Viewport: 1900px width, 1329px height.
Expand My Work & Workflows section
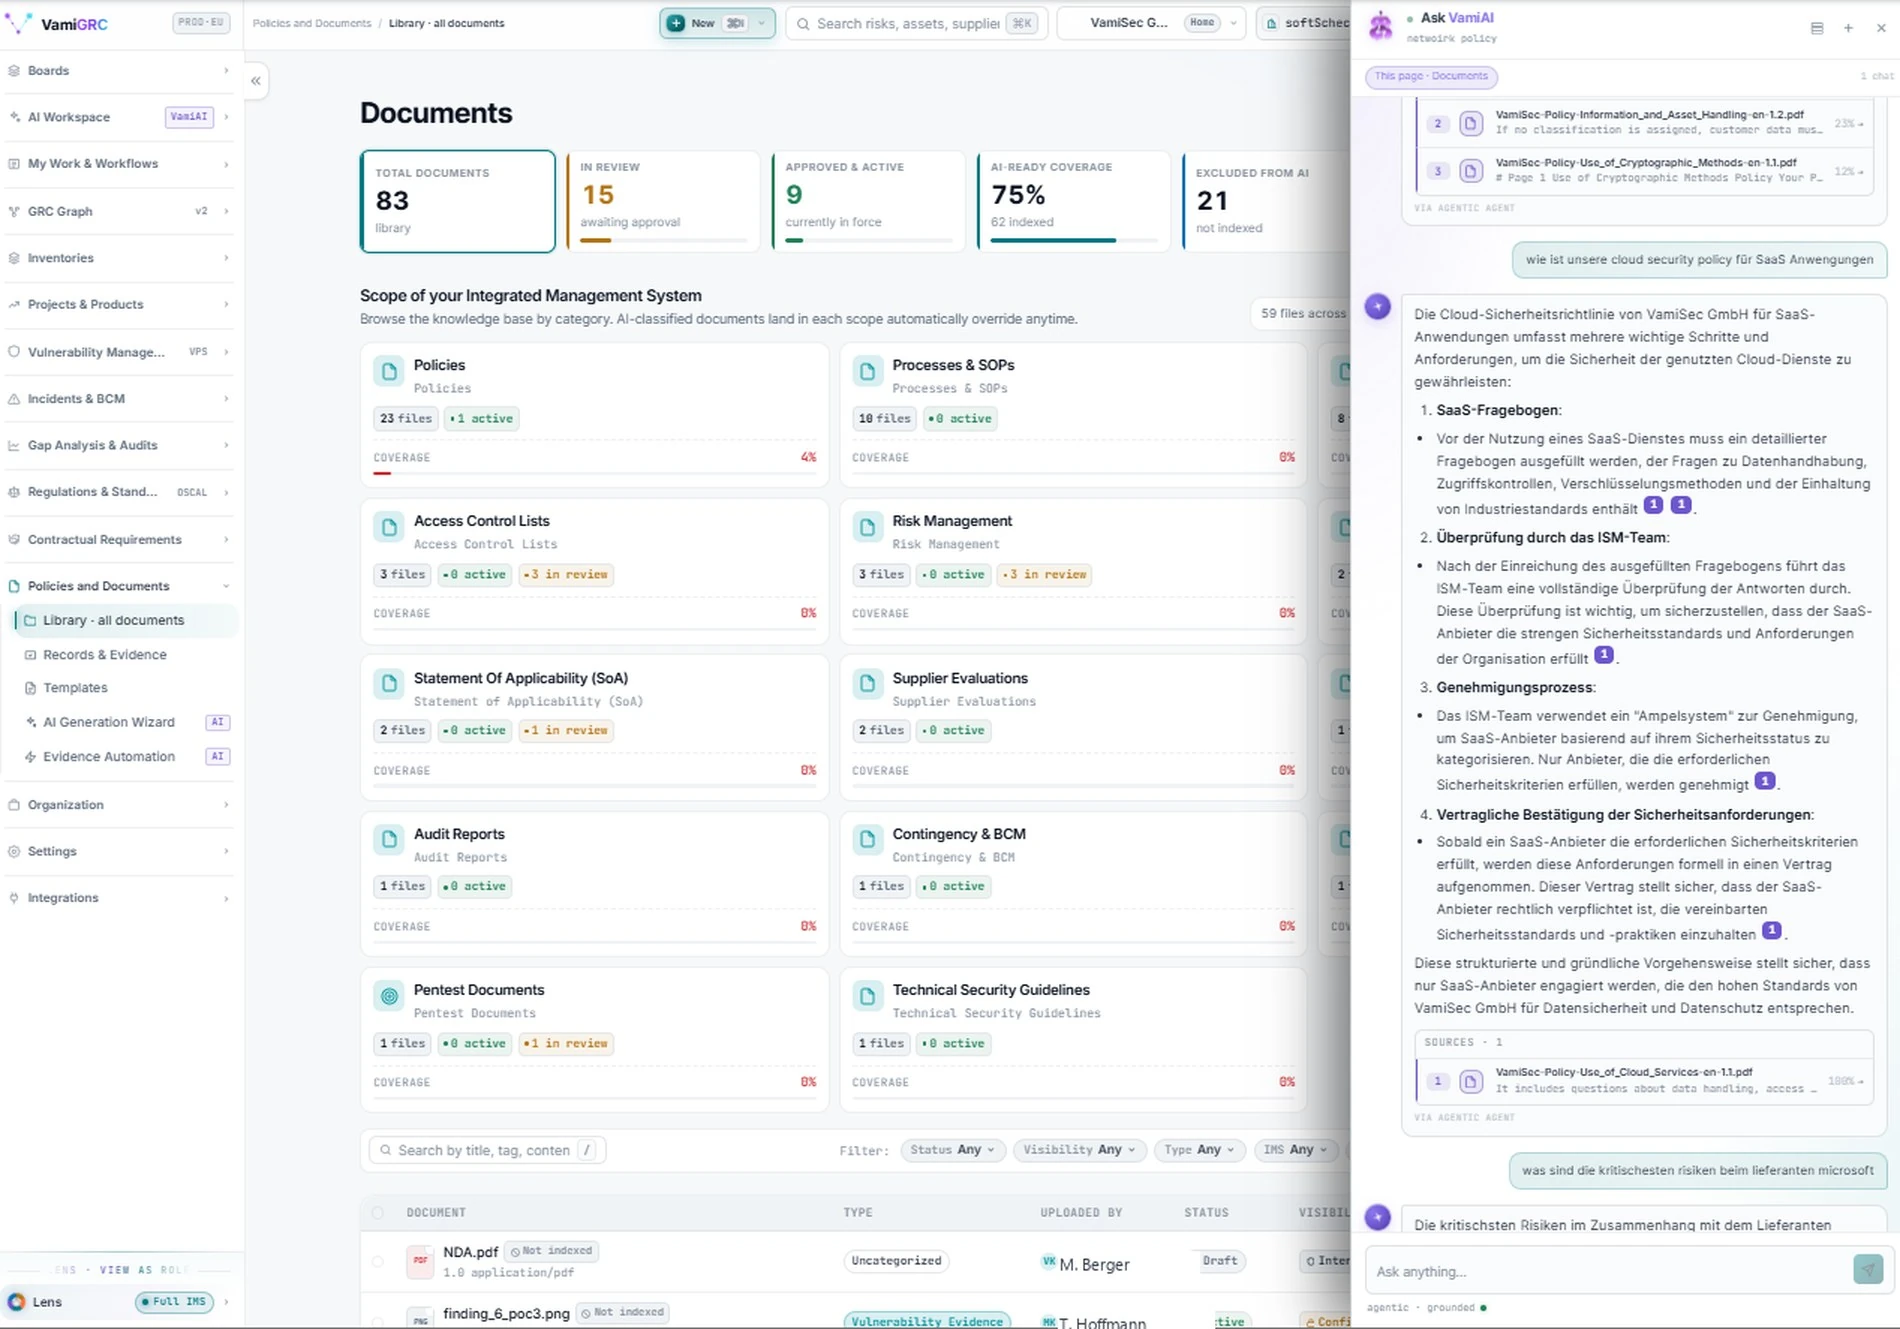120,164
